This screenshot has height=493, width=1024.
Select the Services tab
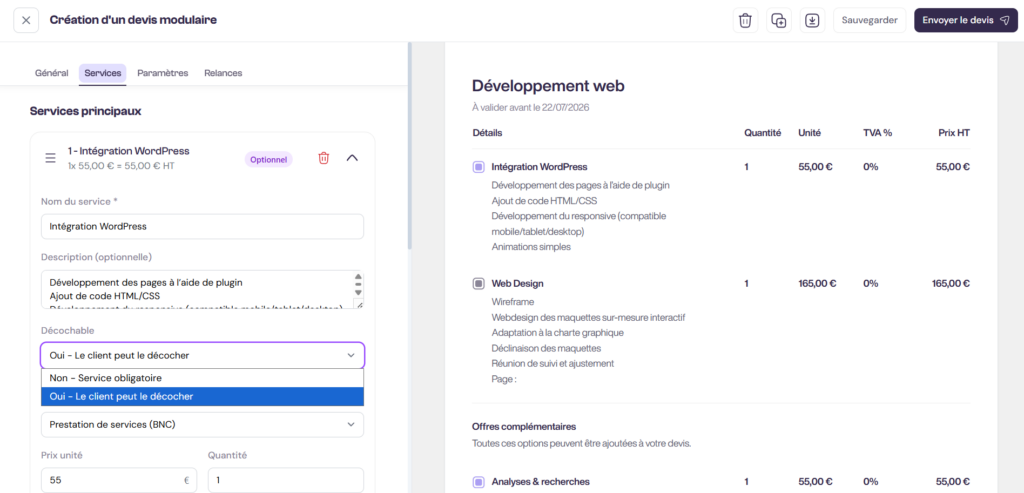103,73
